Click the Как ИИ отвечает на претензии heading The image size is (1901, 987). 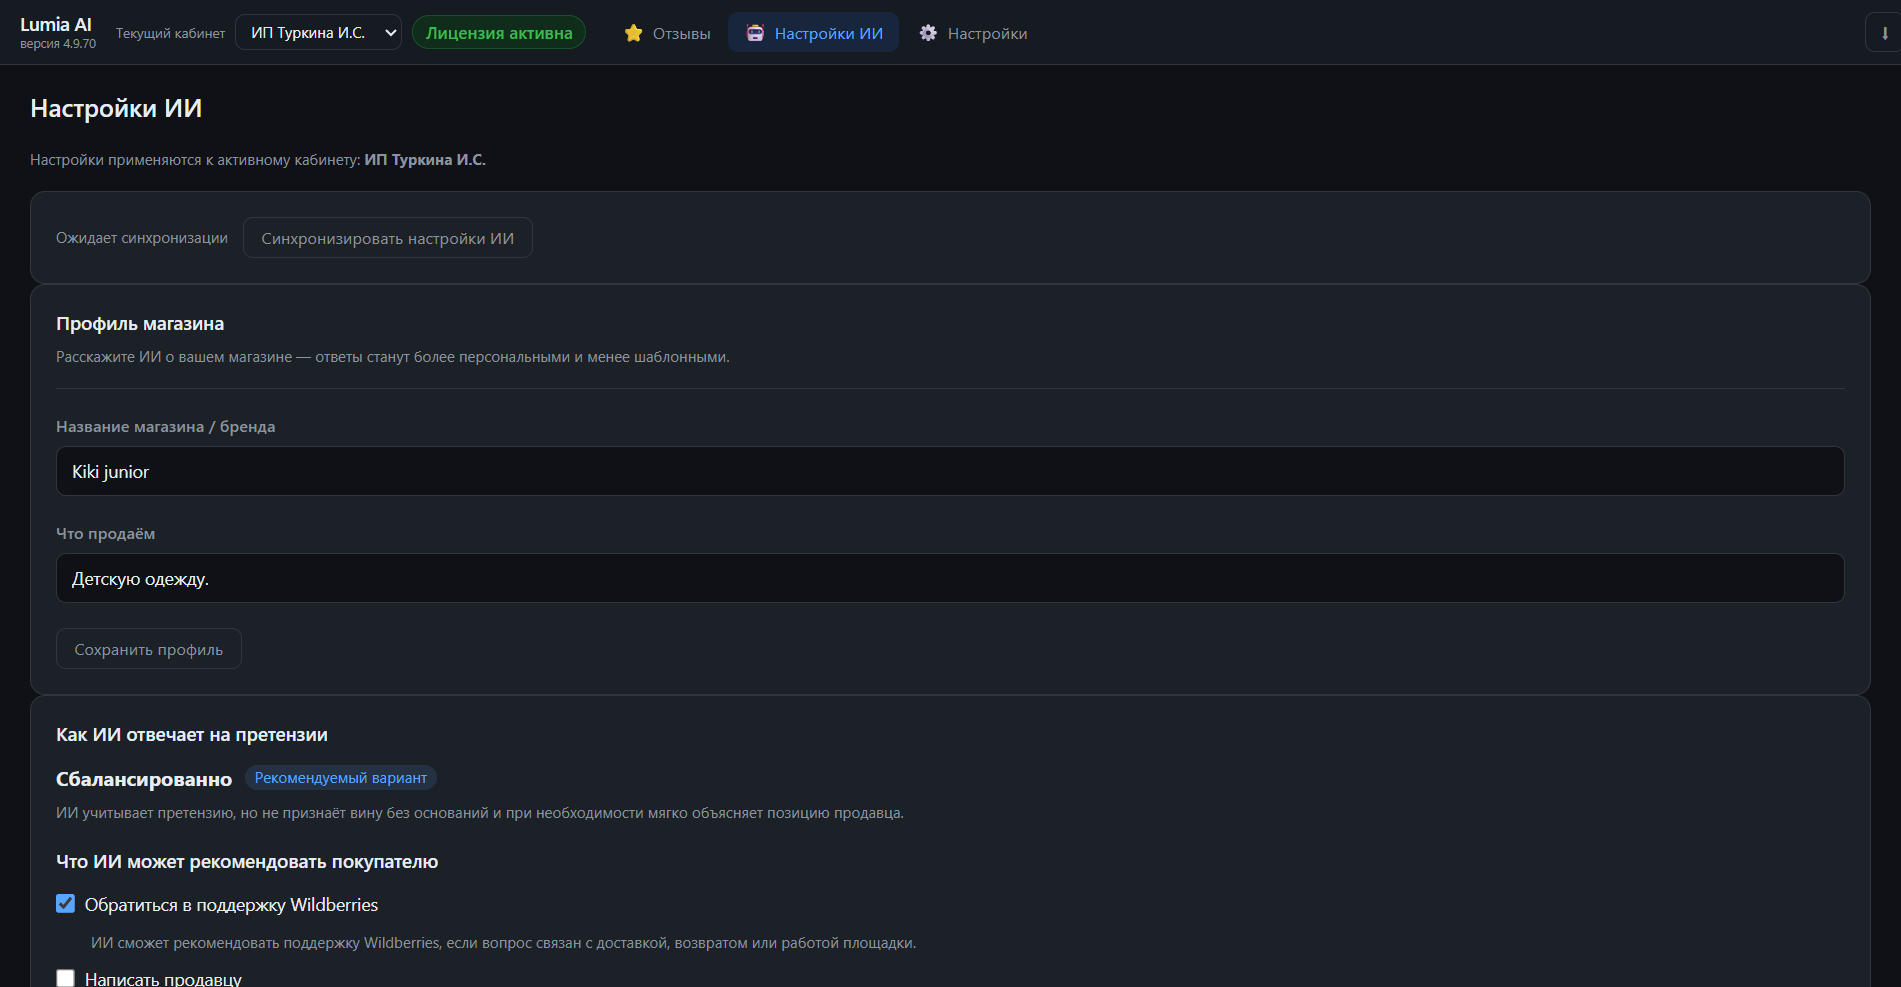click(192, 735)
